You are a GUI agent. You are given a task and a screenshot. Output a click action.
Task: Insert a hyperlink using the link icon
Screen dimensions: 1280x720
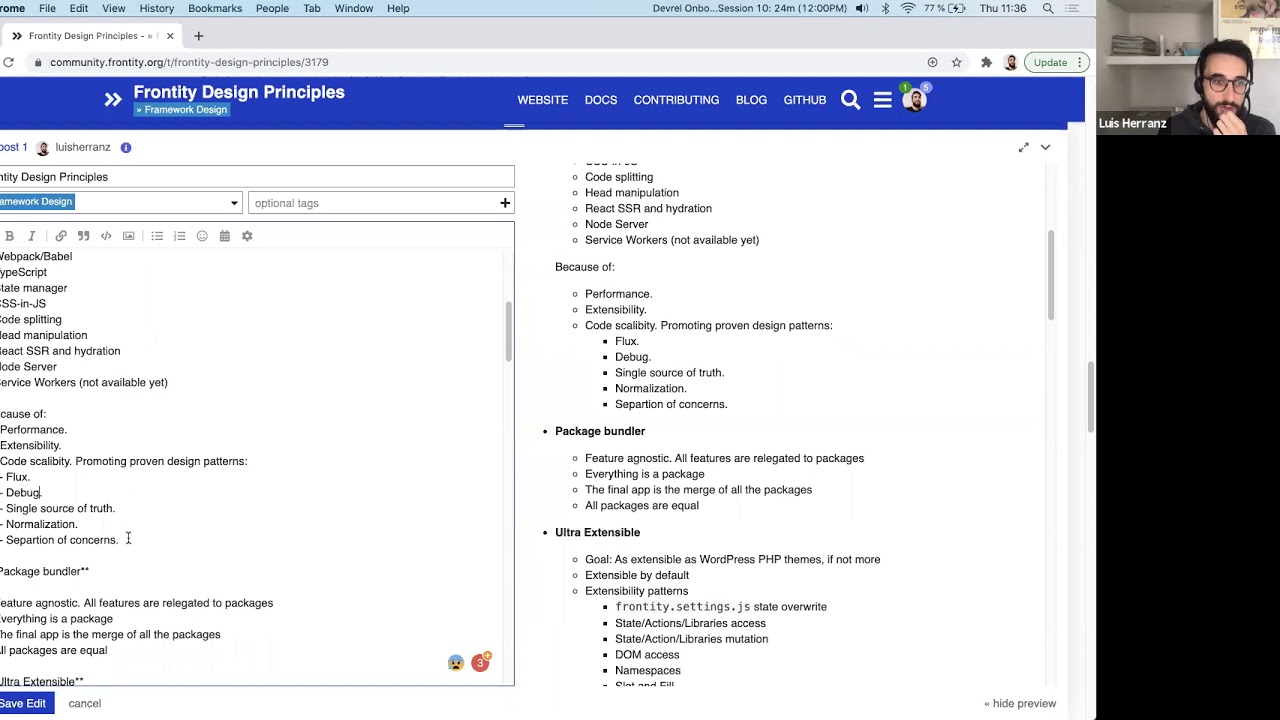coord(61,236)
